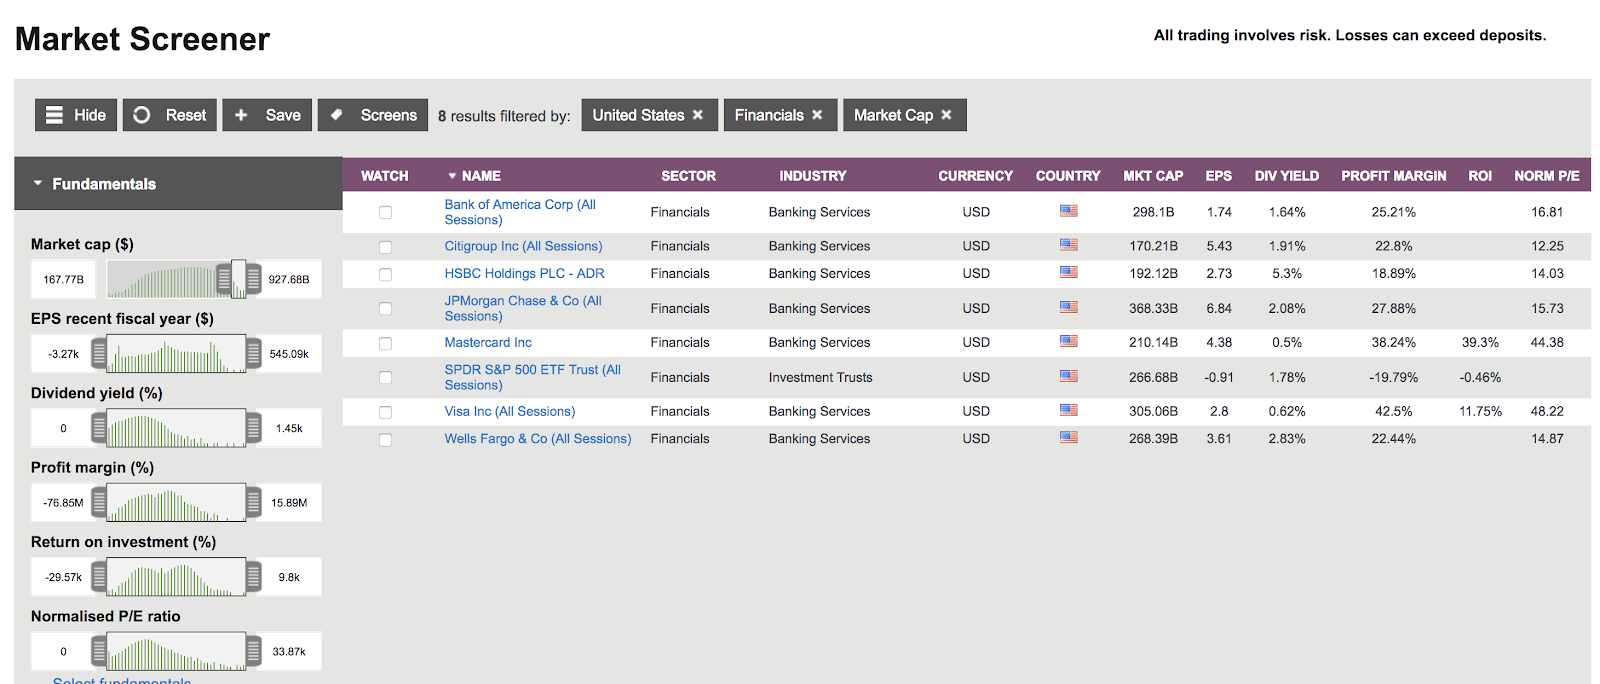This screenshot has width=1600, height=684.
Task: Open JPMorgan Chase & Co link
Action: click(x=523, y=308)
